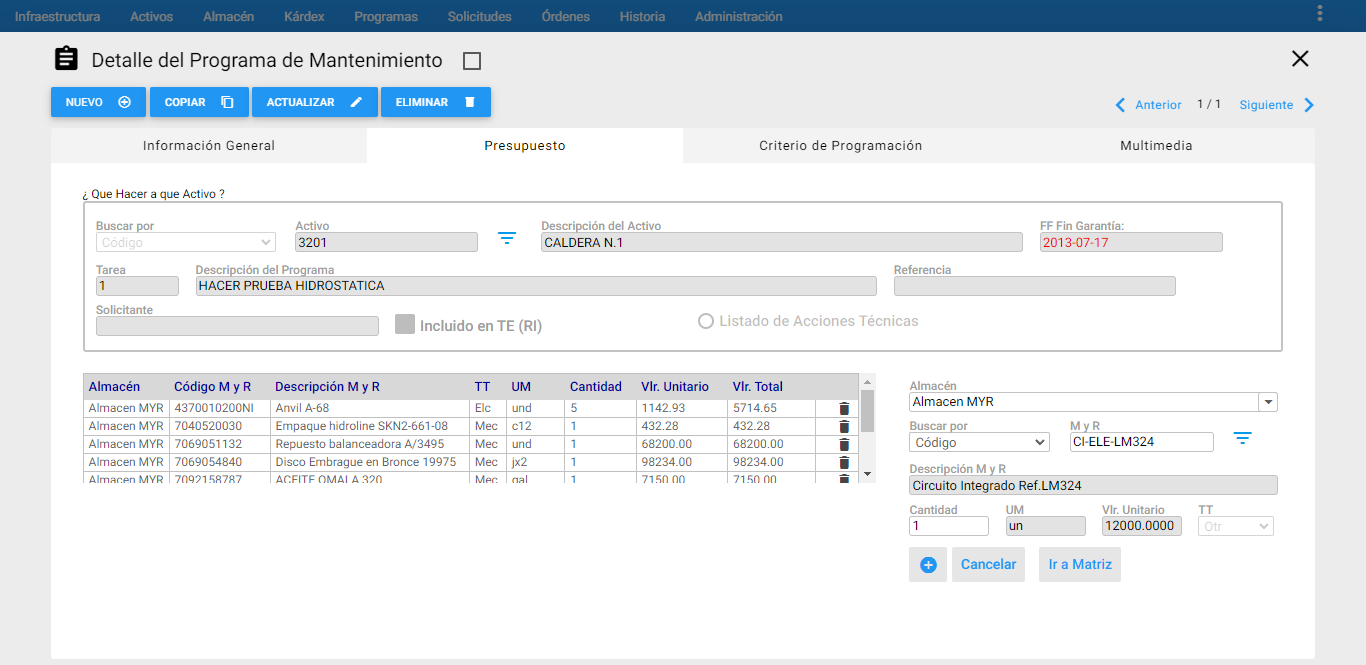Toggle the Incluido en TE (RI) checkbox

tap(405, 324)
